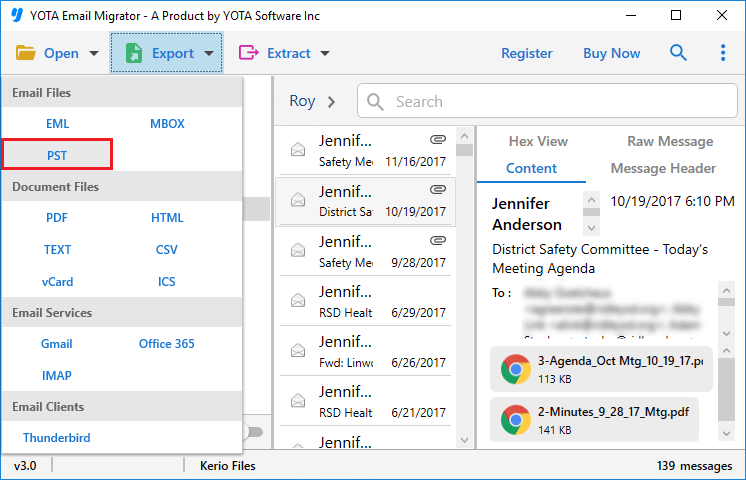Choose Thunderbird email client option
Viewport: 746px width, 480px height.
pos(57,437)
